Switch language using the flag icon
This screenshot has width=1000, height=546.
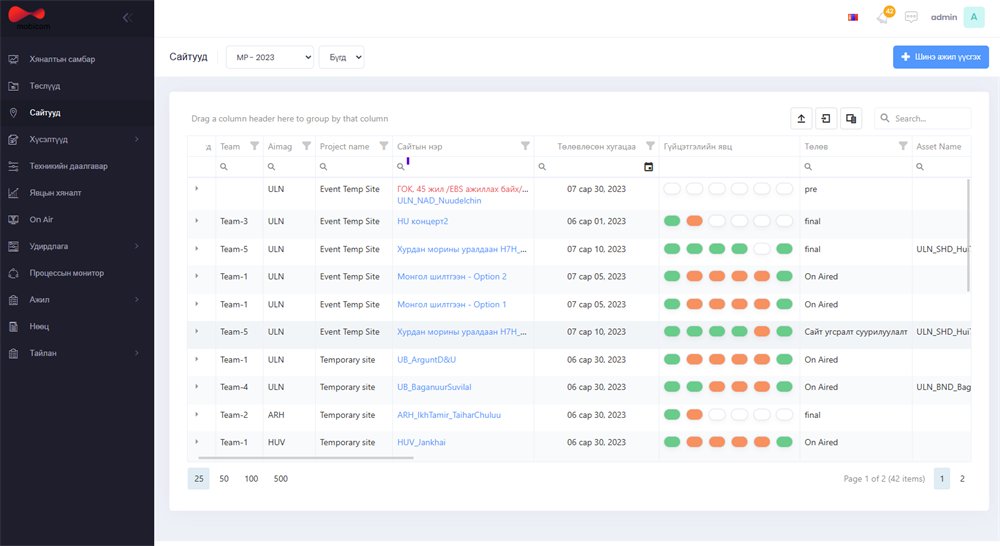click(853, 17)
